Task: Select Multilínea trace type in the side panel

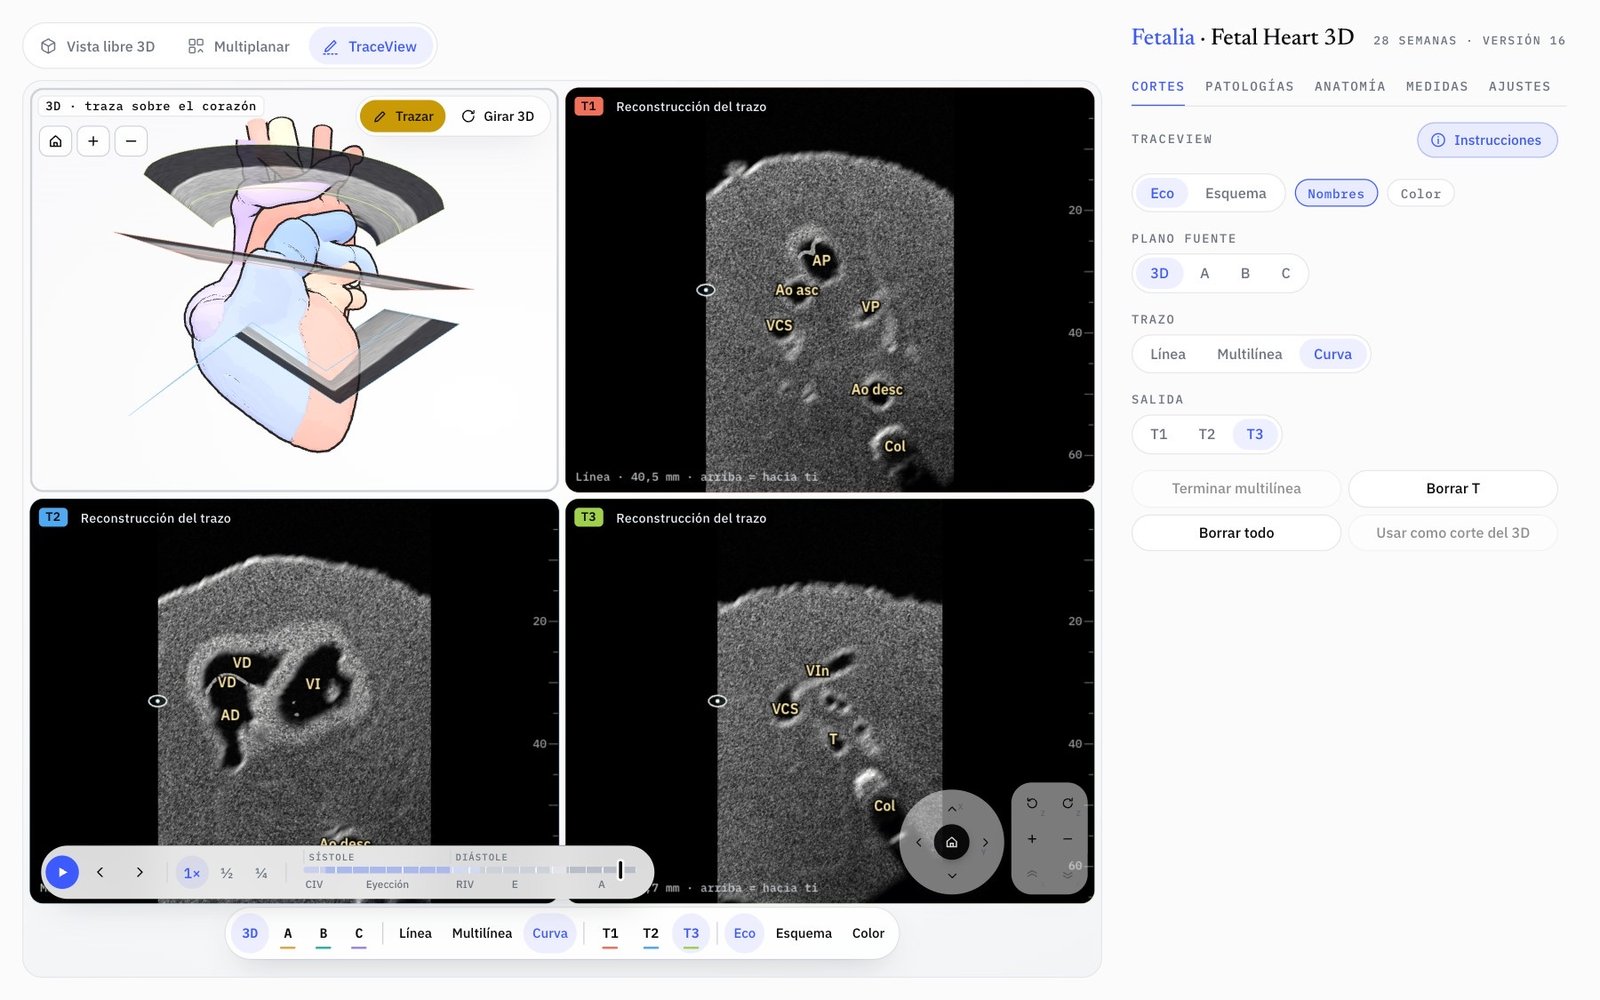Action: coord(1249,354)
